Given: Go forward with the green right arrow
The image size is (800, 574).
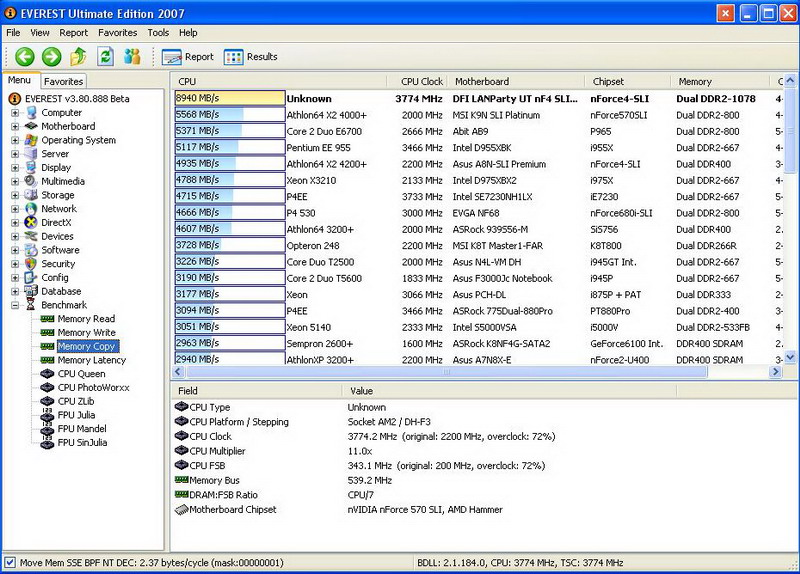Looking at the screenshot, I should click(x=52, y=57).
